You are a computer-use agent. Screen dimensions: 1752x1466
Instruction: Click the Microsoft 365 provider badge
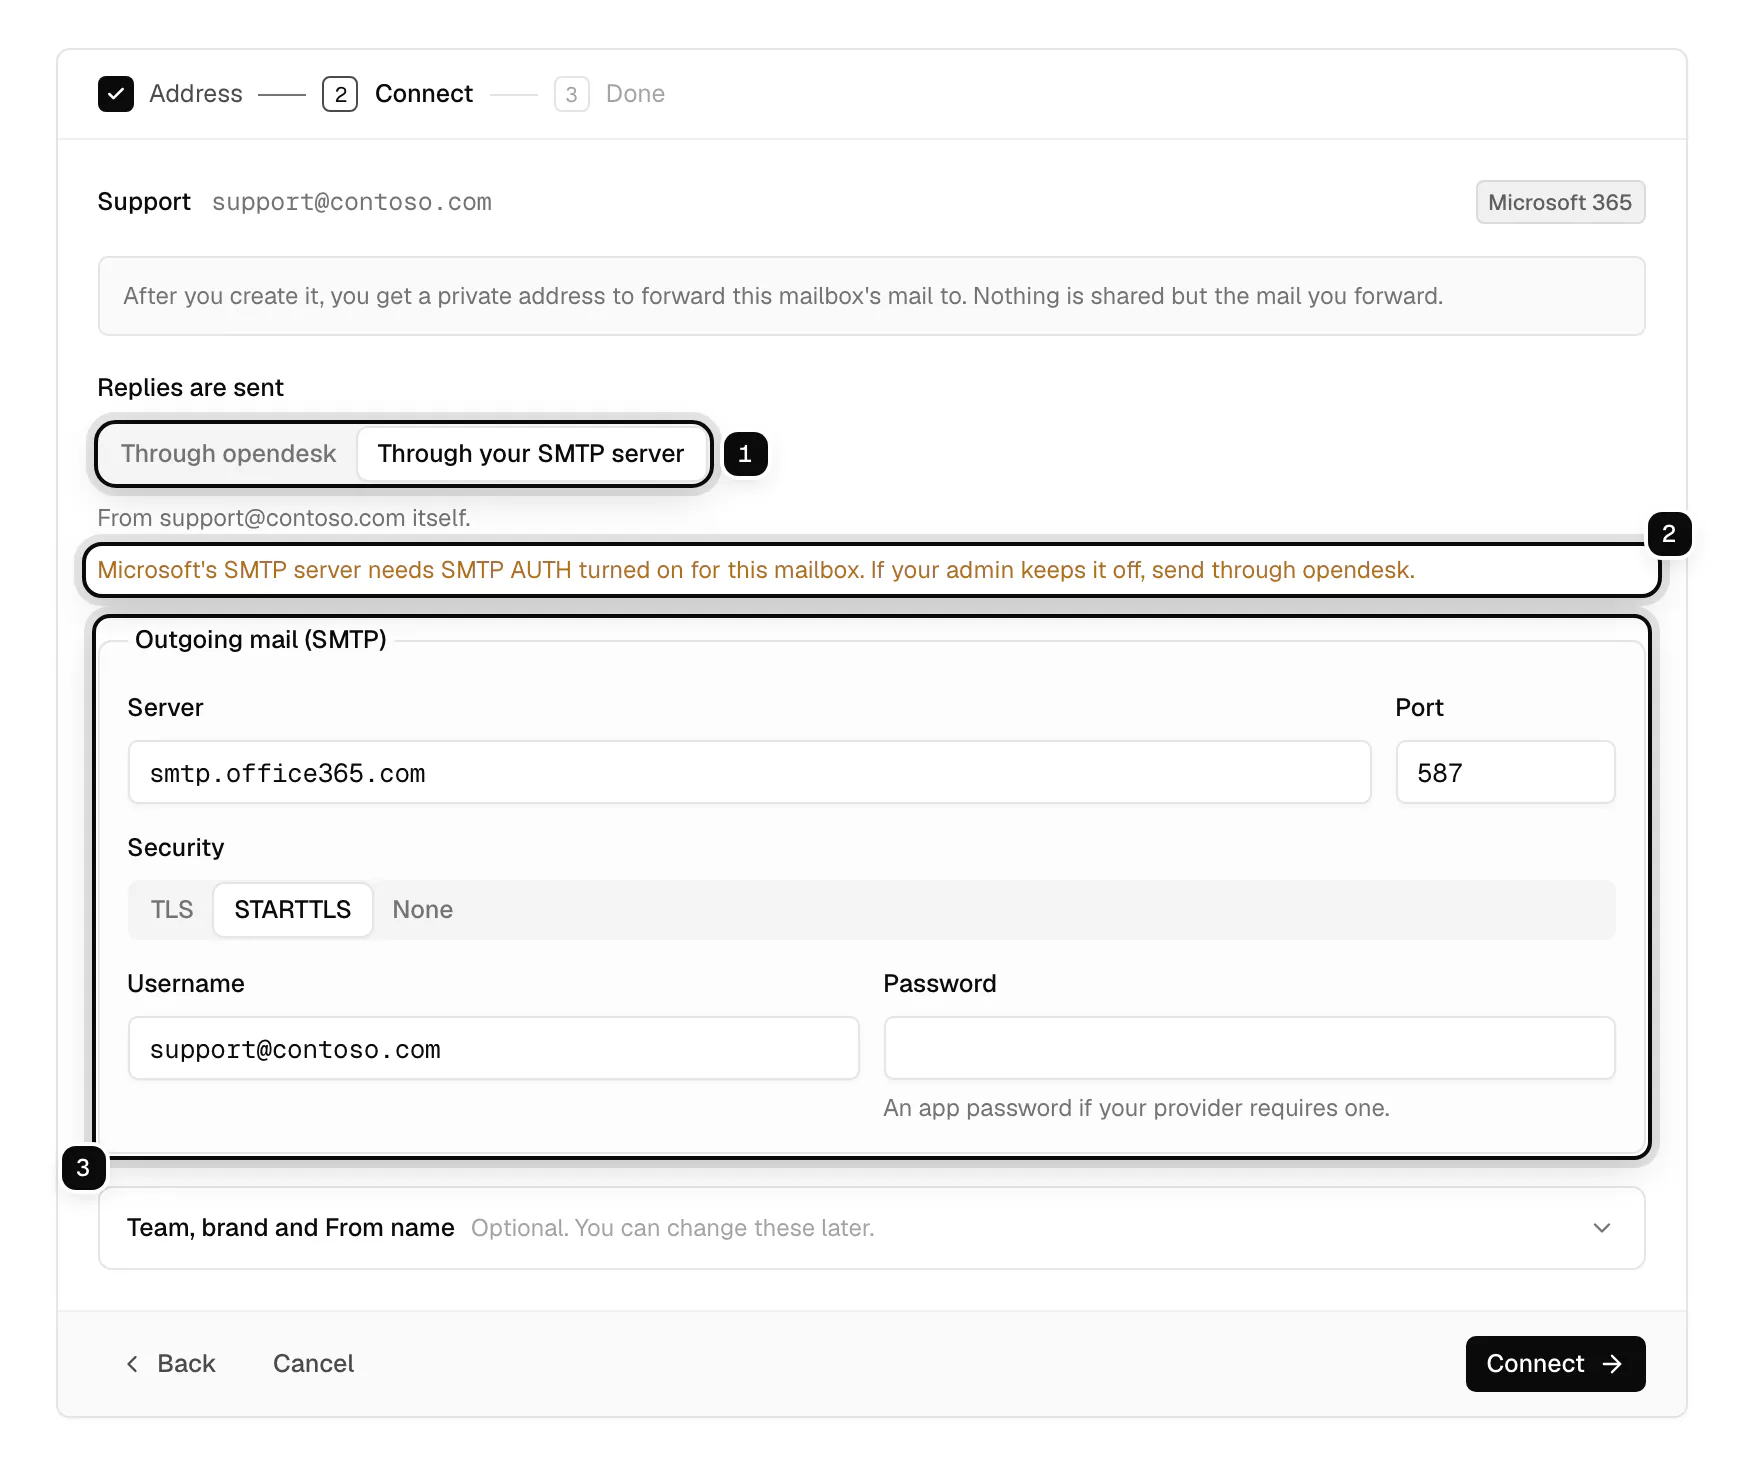point(1560,202)
